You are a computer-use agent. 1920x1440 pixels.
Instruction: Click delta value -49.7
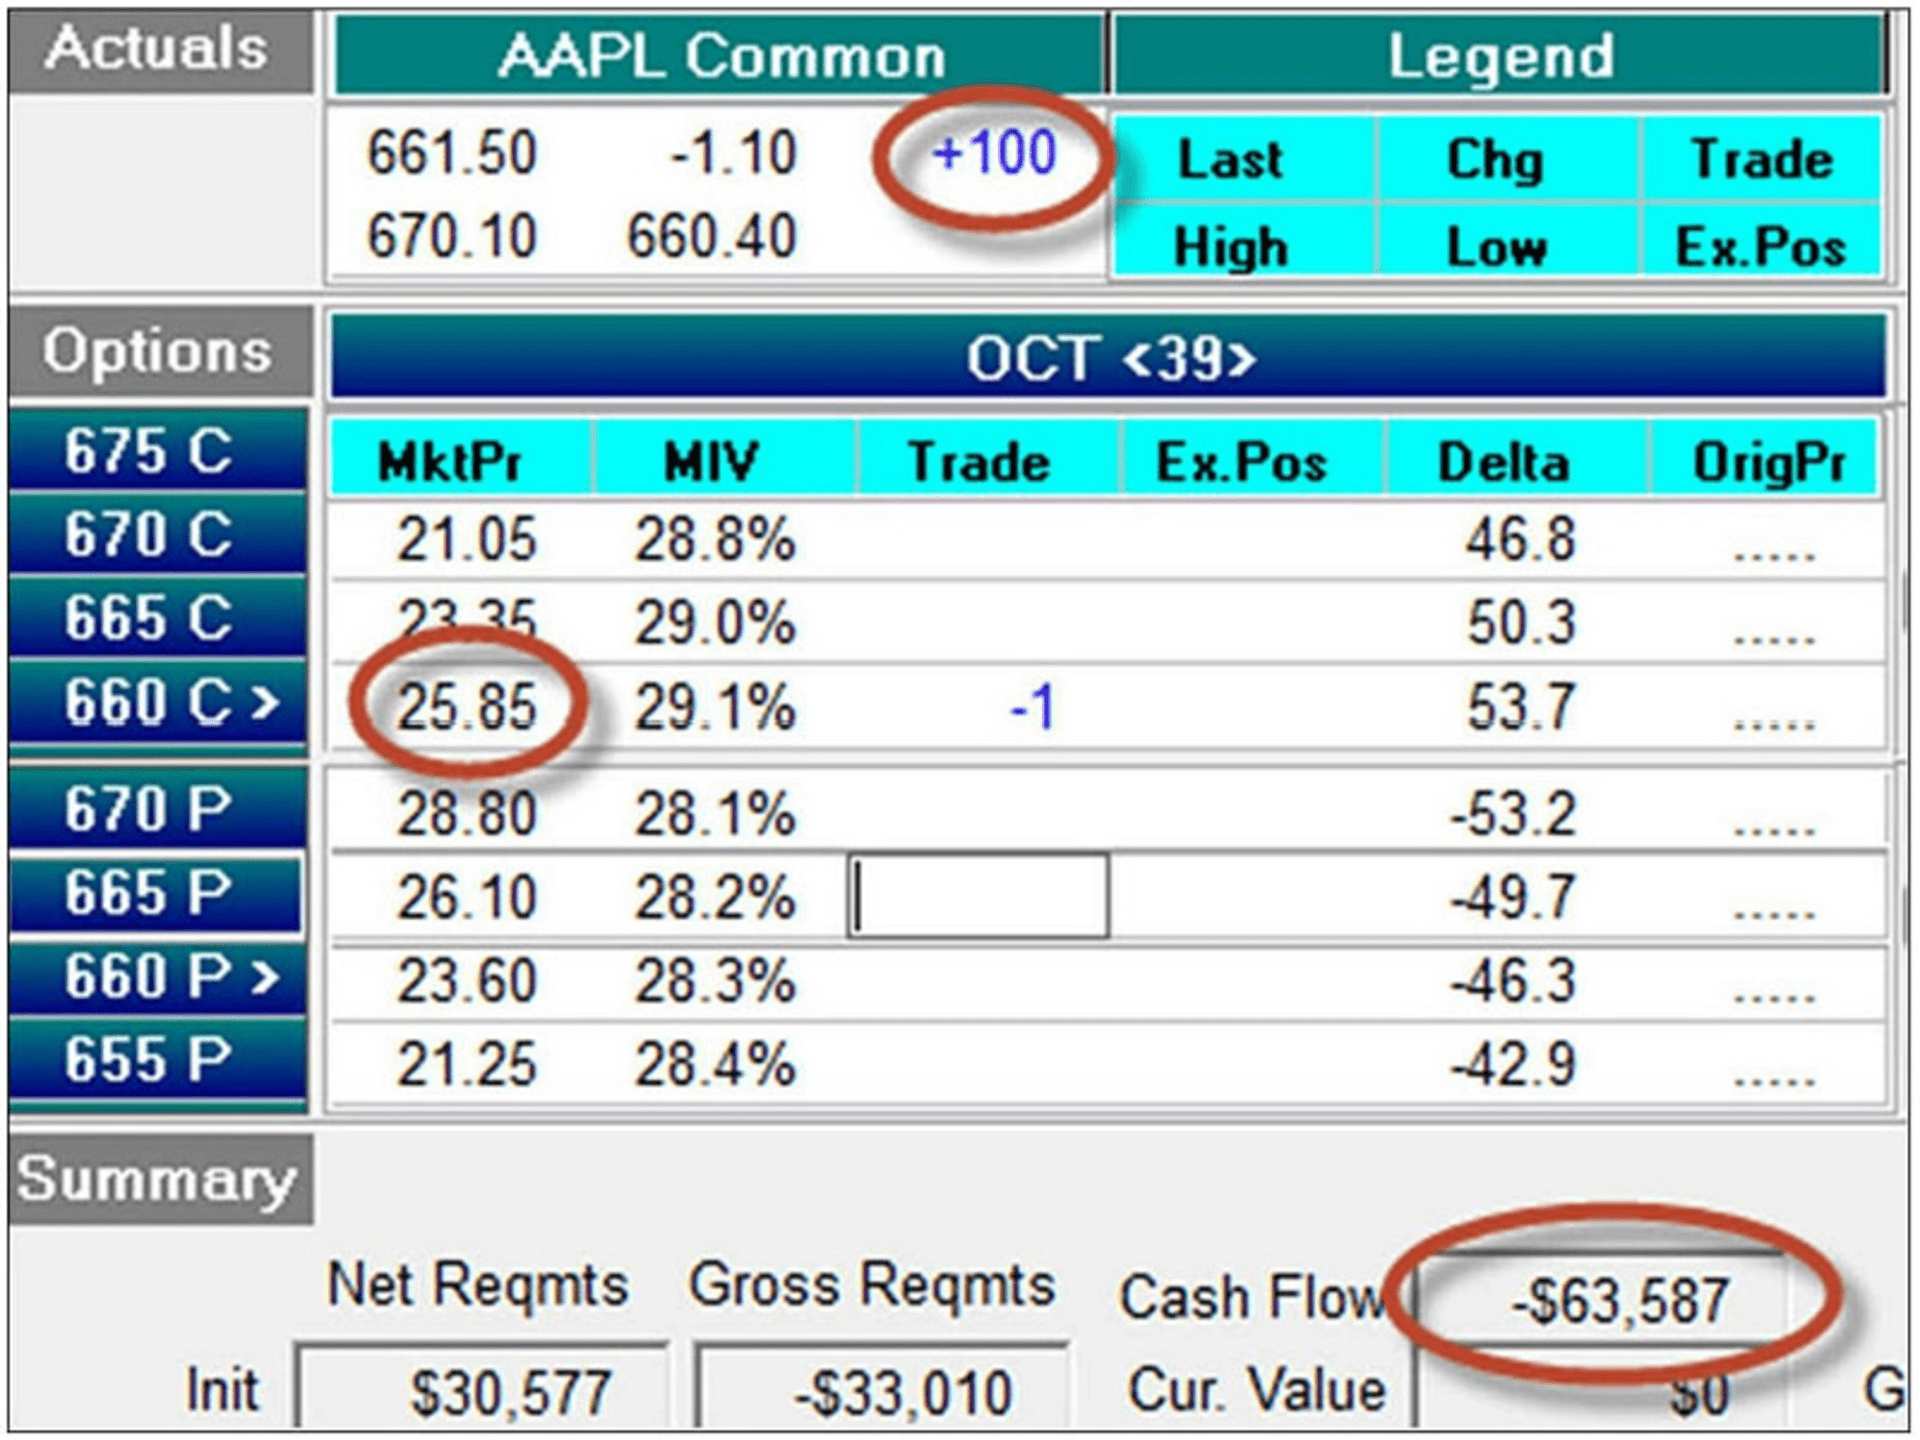coord(1513,897)
